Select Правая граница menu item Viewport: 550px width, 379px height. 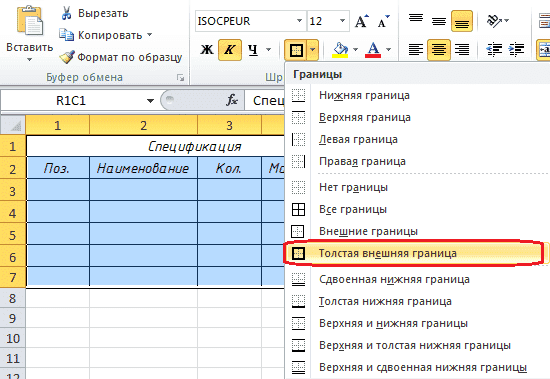[417, 161]
